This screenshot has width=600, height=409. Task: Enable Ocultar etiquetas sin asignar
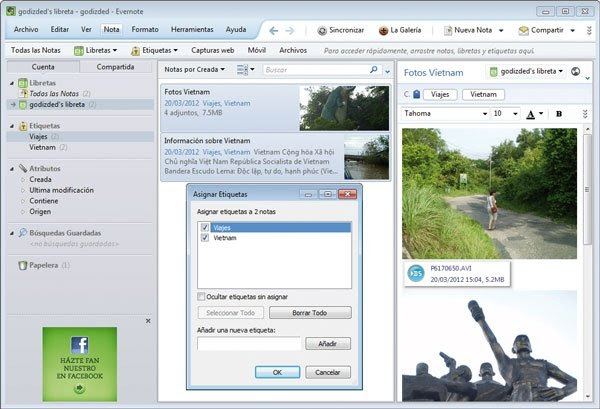coord(201,297)
